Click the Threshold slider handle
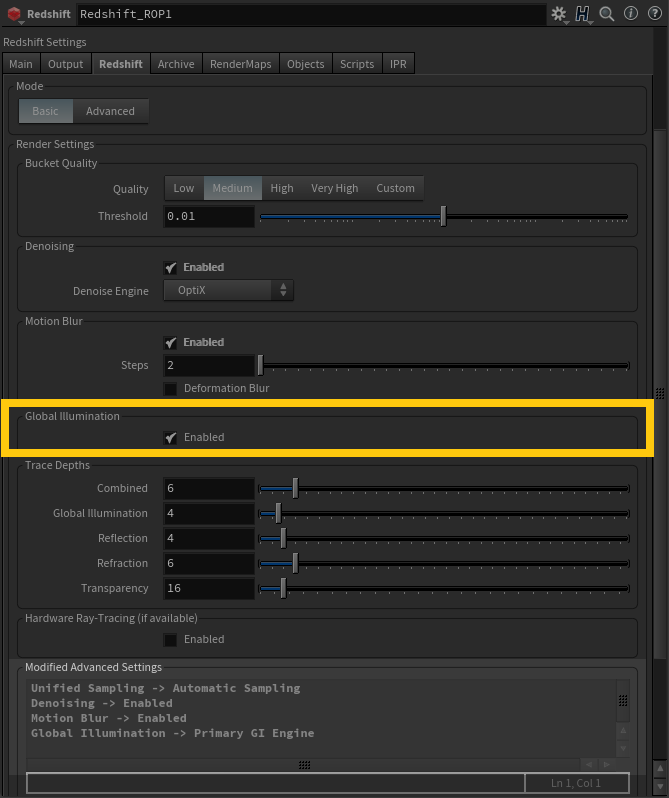Viewport: 669px width, 798px height. tap(443, 216)
